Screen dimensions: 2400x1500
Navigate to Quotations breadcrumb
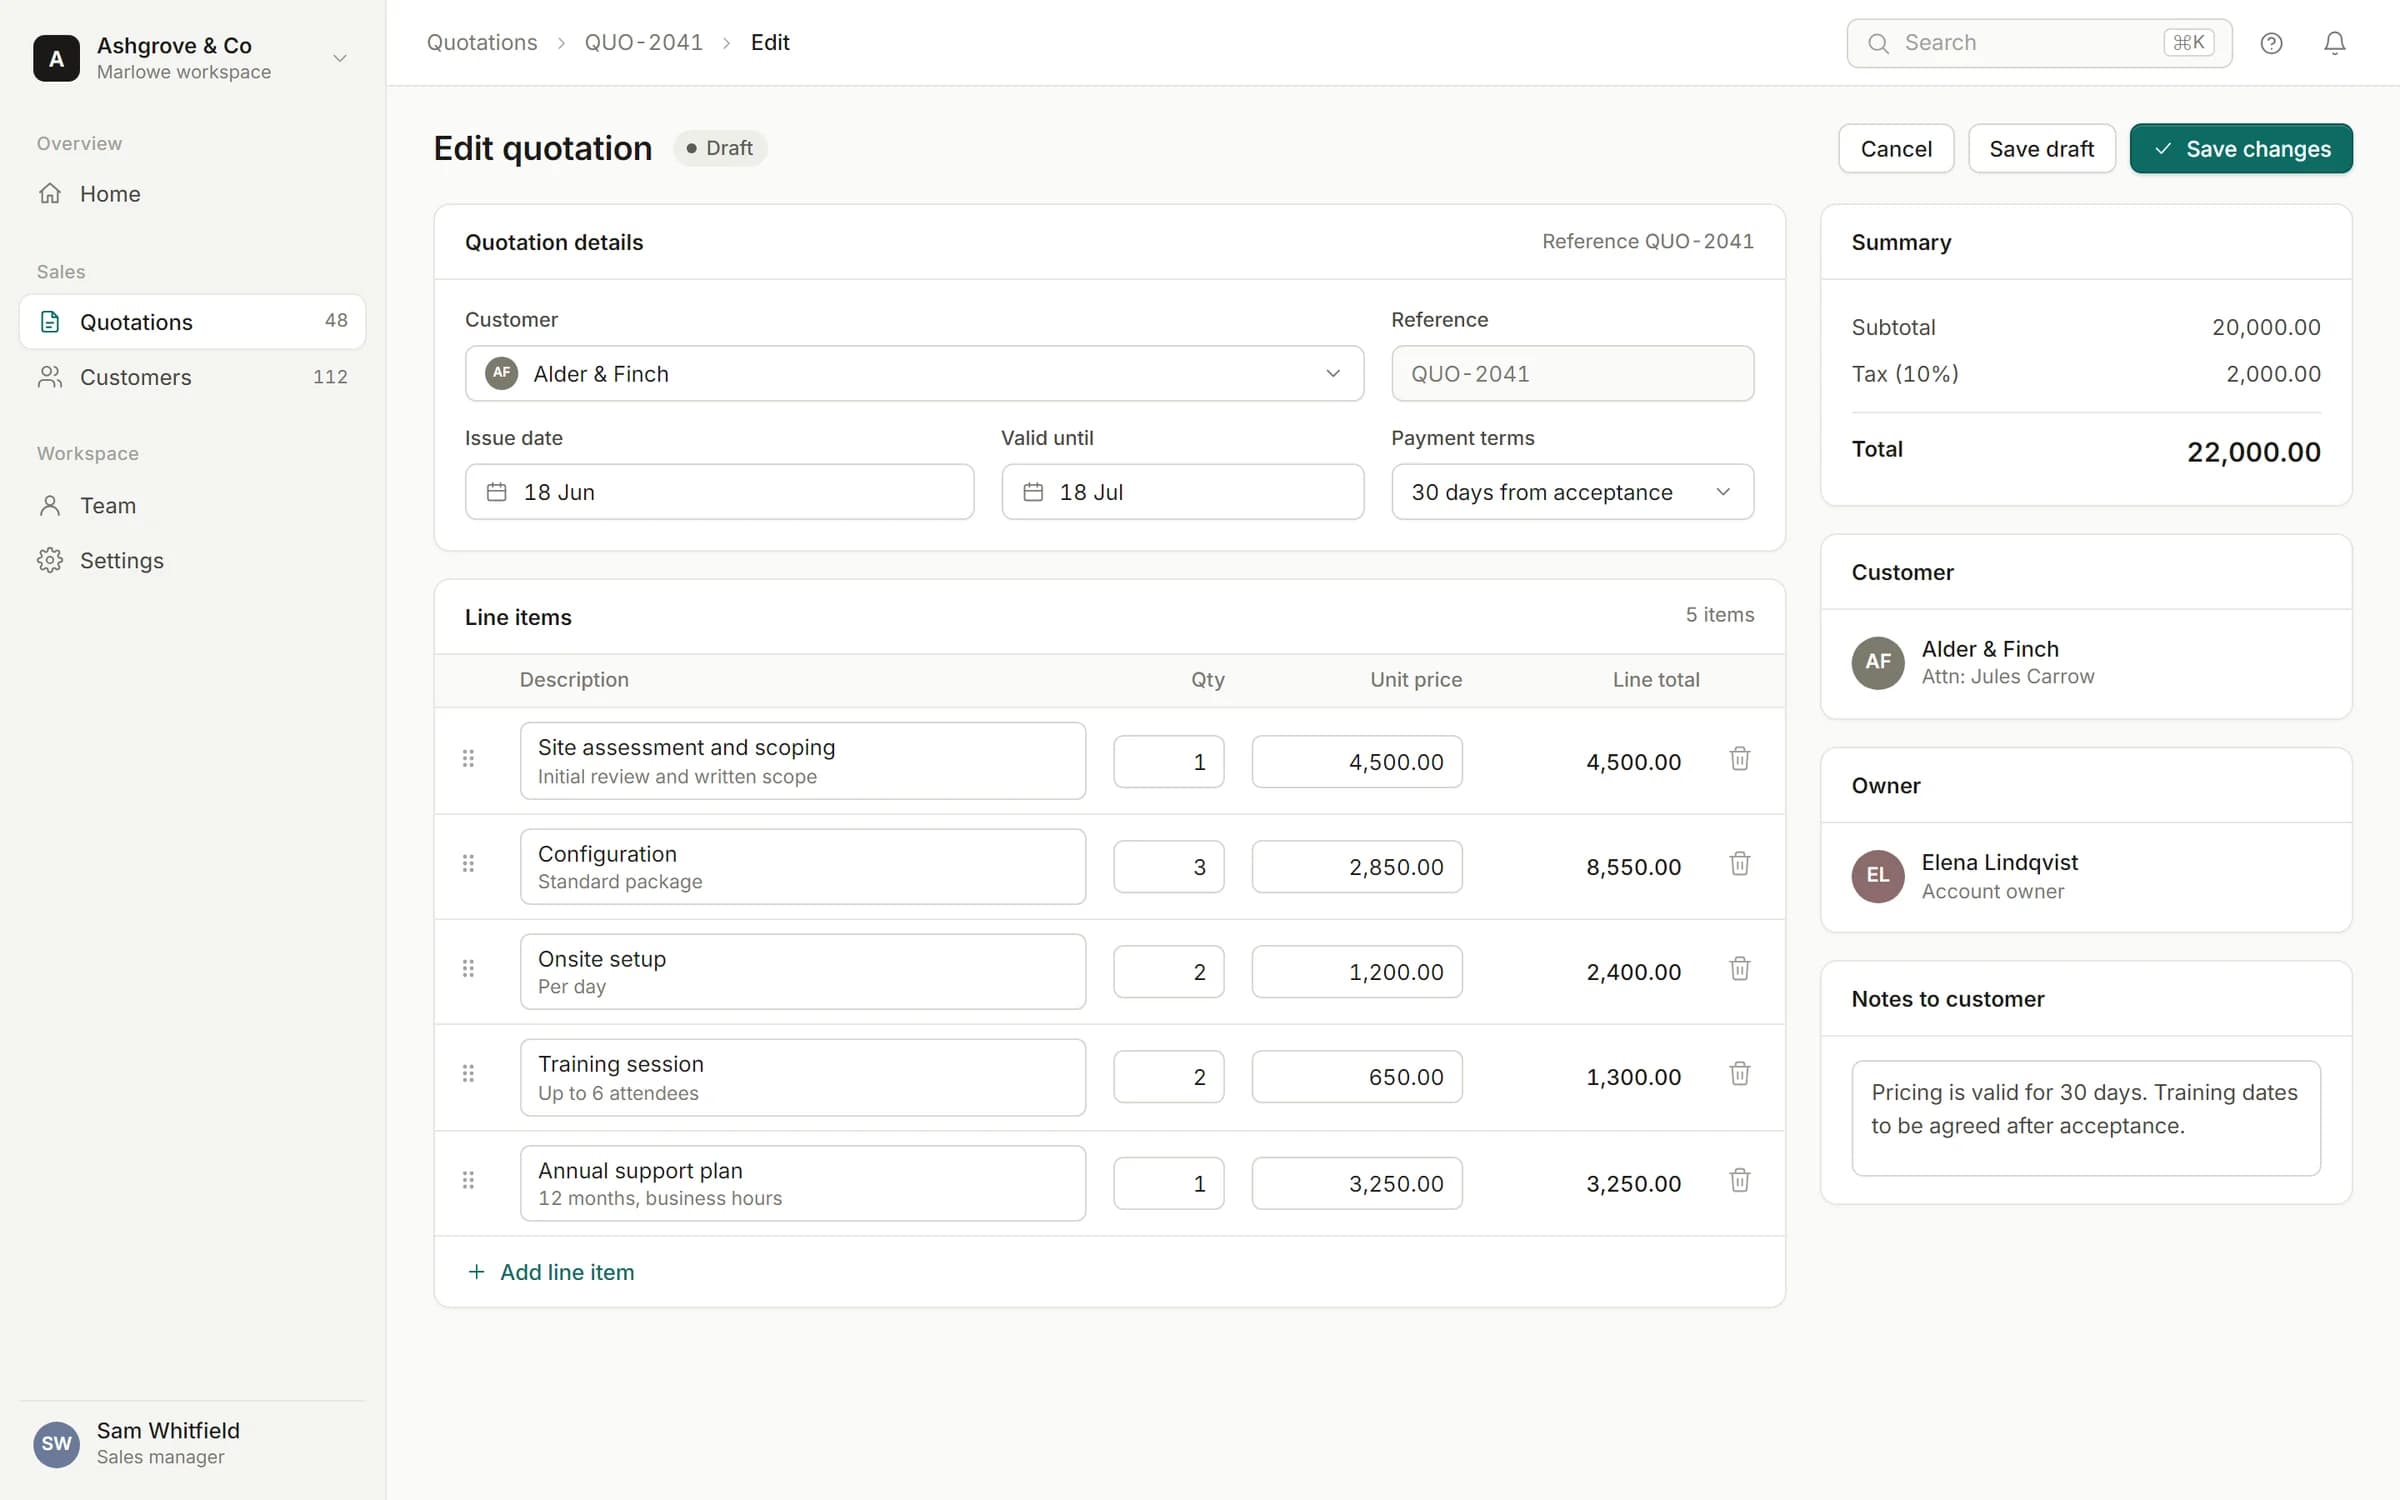coord(482,43)
